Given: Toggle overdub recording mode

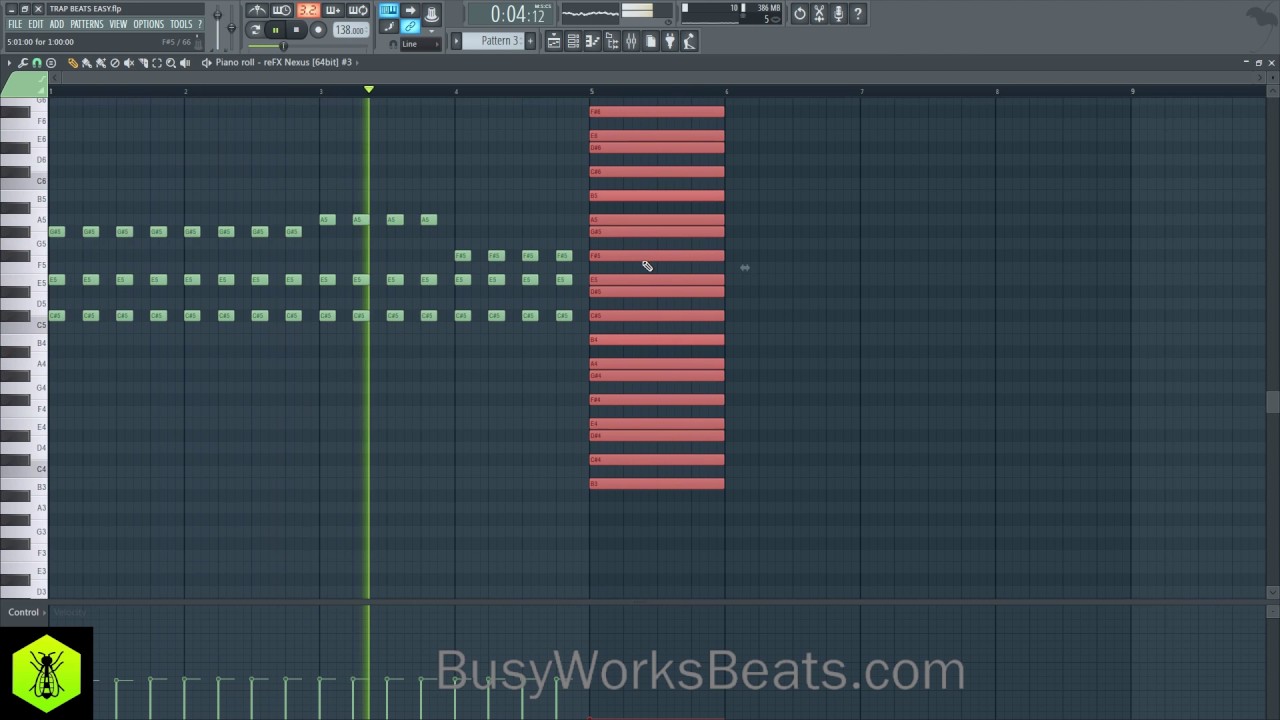Looking at the screenshot, I should tap(332, 11).
